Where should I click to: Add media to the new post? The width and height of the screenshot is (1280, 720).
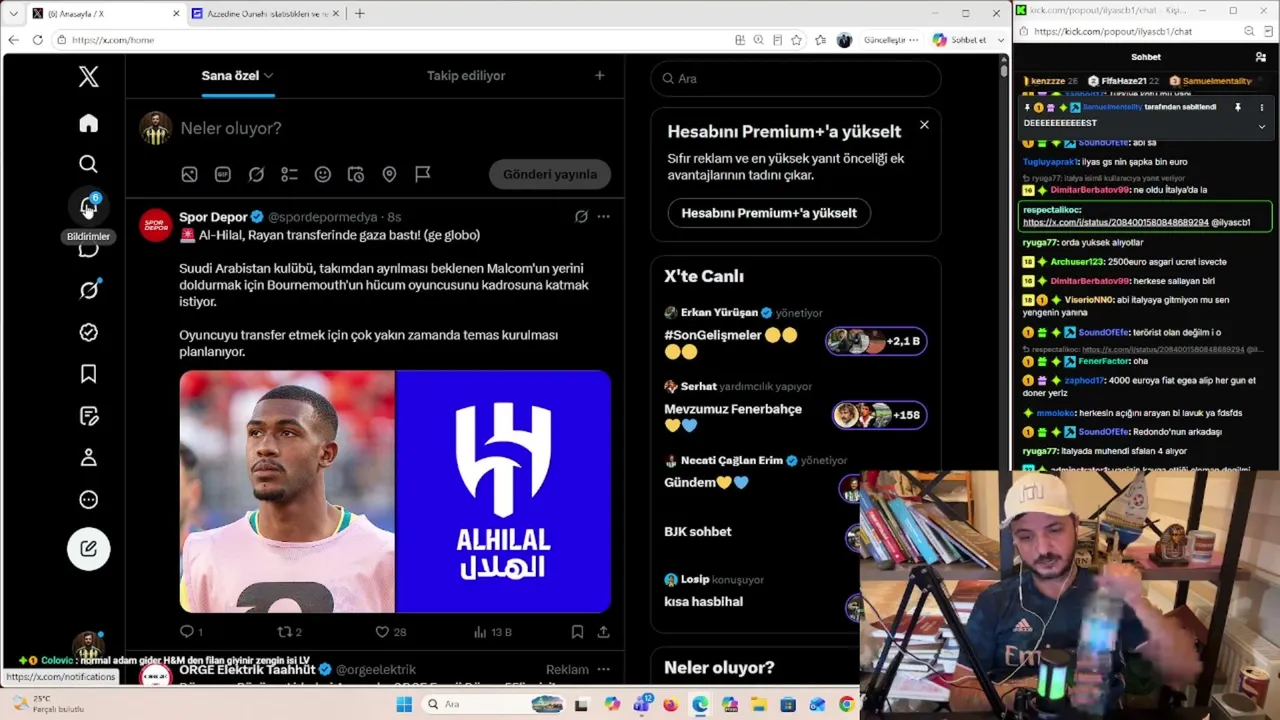point(189,174)
